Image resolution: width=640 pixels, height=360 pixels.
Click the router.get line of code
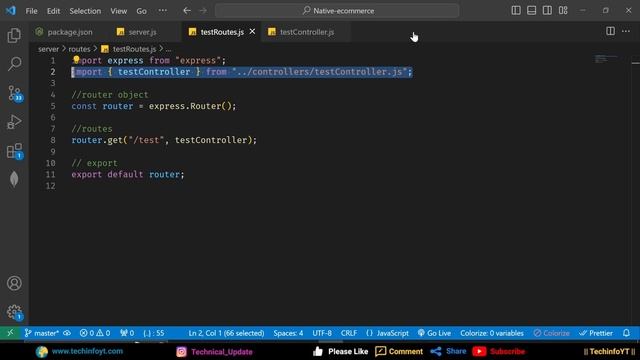164,140
